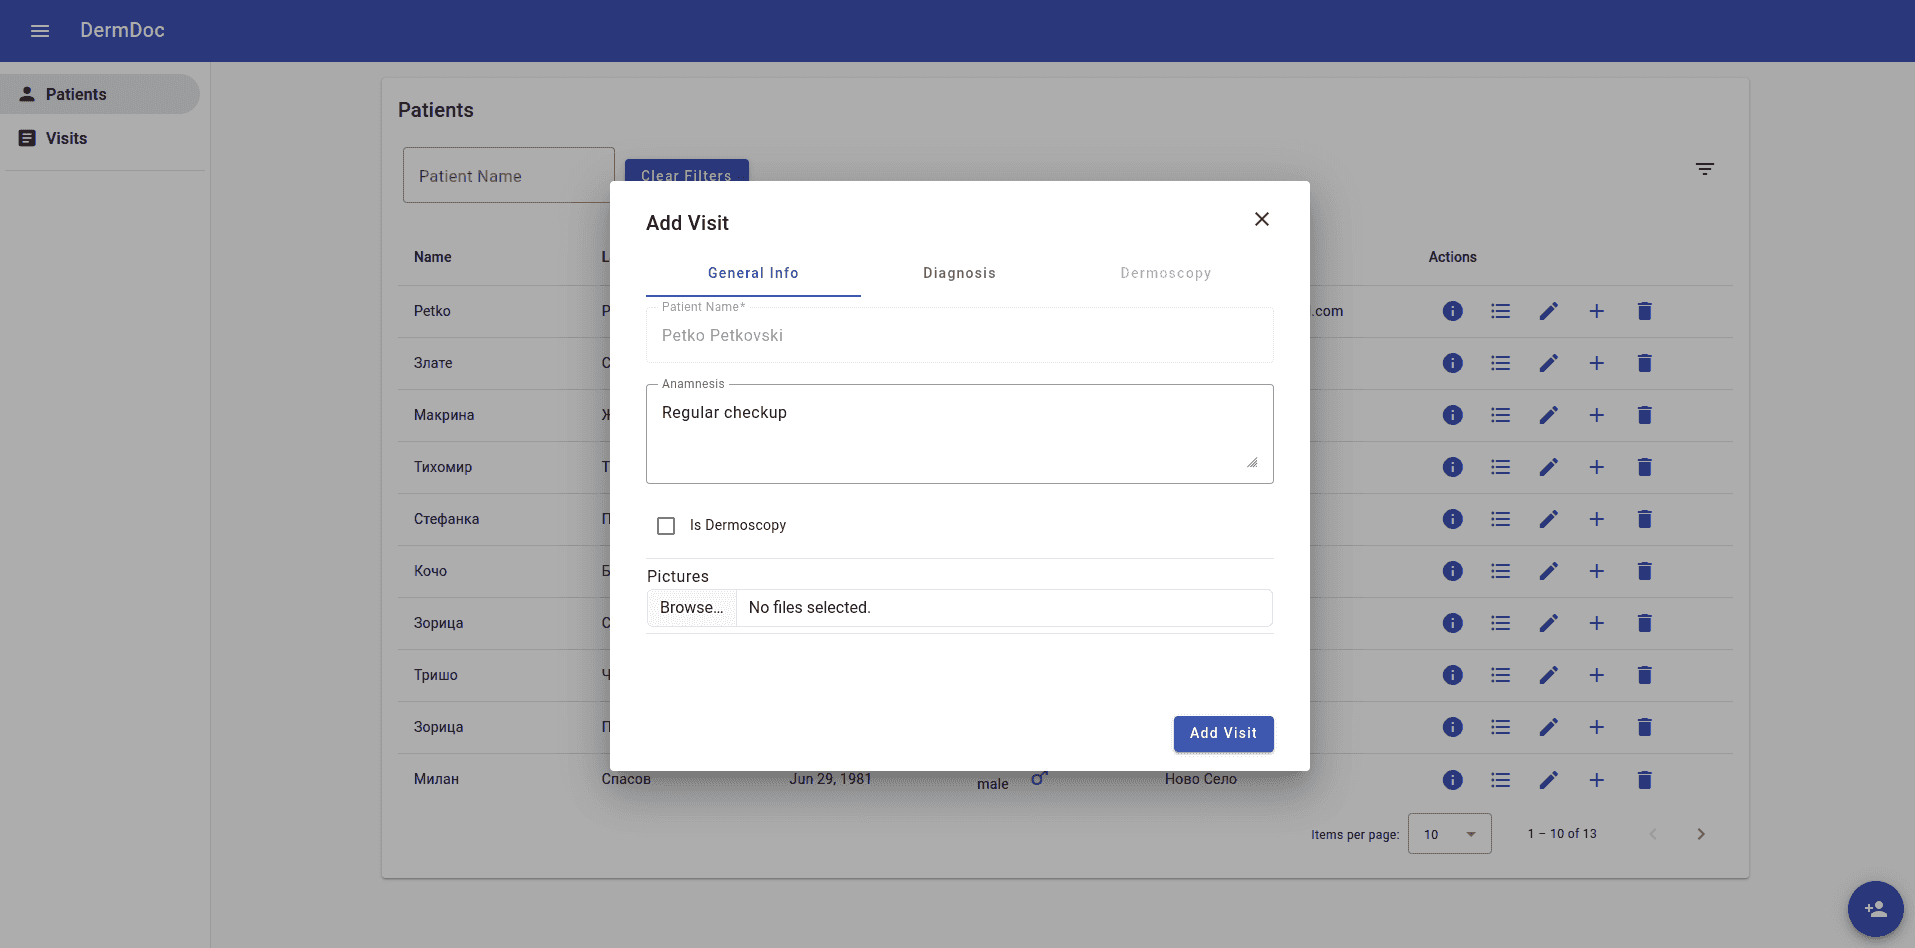Click the add patient floating button
The image size is (1915, 948).
tap(1875, 909)
